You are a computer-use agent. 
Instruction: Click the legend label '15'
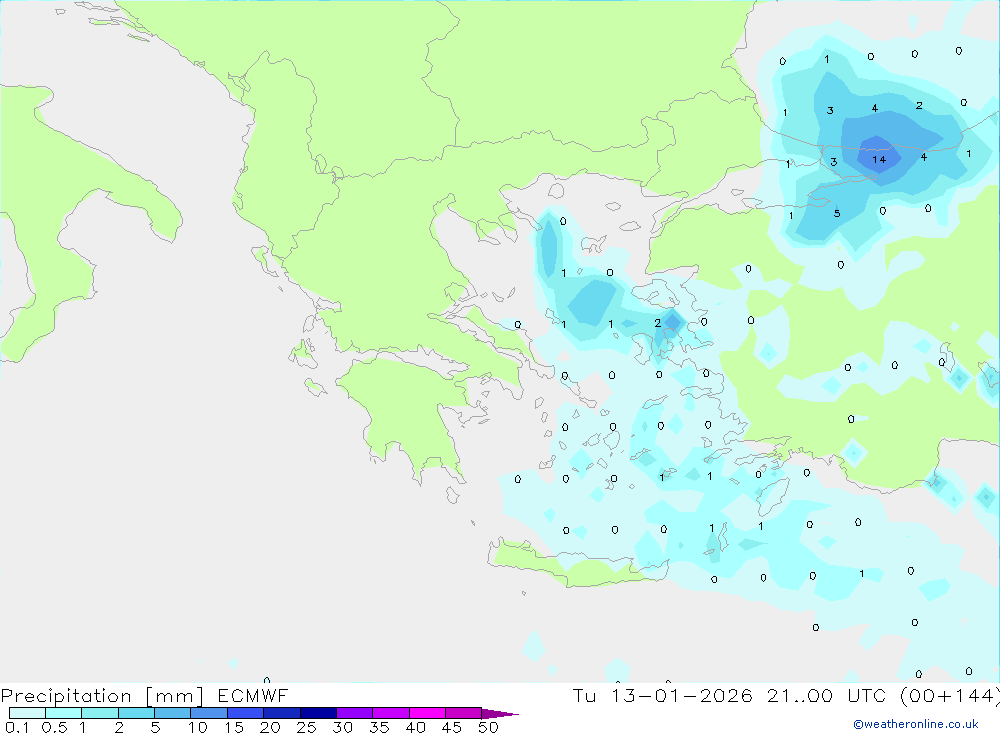tap(234, 727)
